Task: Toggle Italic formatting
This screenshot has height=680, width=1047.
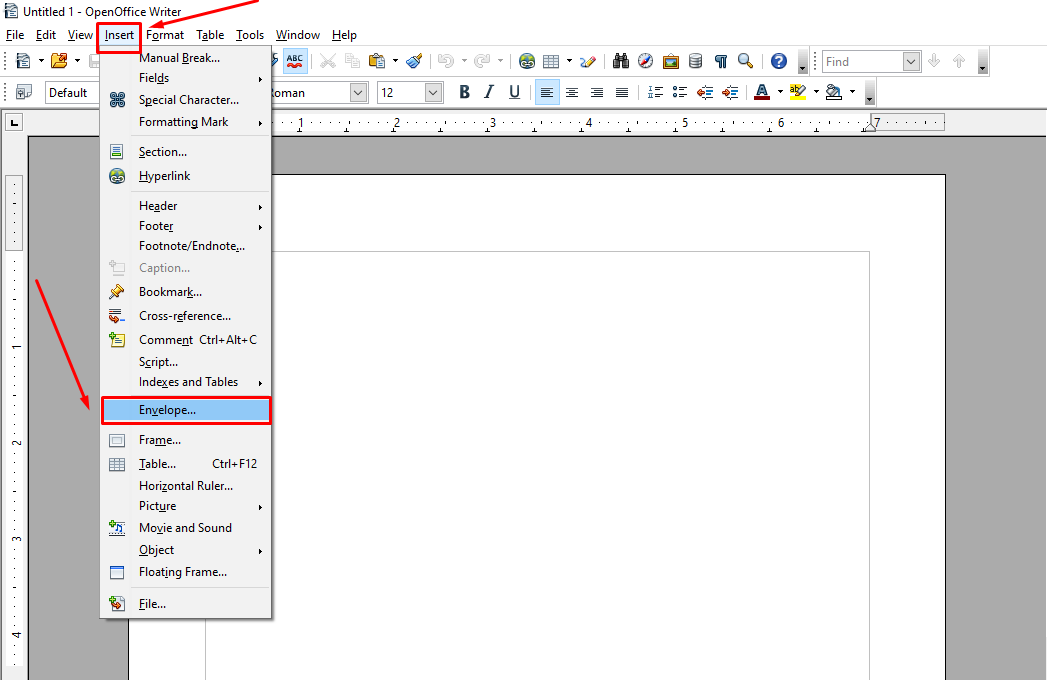Action: pyautogui.click(x=487, y=92)
